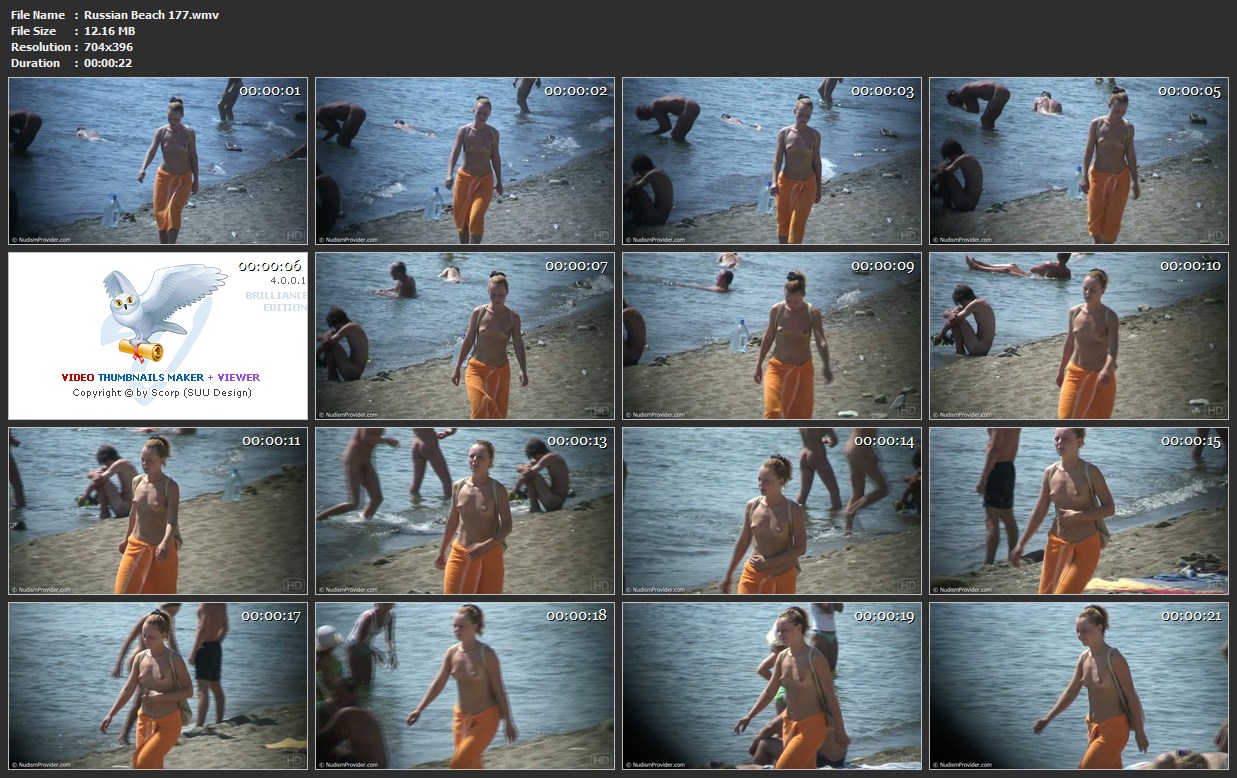
Task: Select the thumbnail stamped 00:00:15
Action: click(x=1078, y=511)
